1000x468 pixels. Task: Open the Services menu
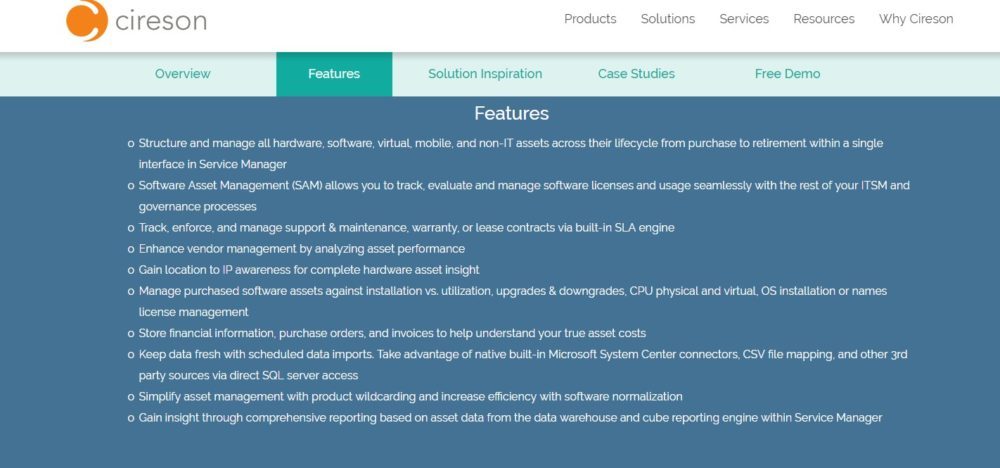tap(744, 19)
